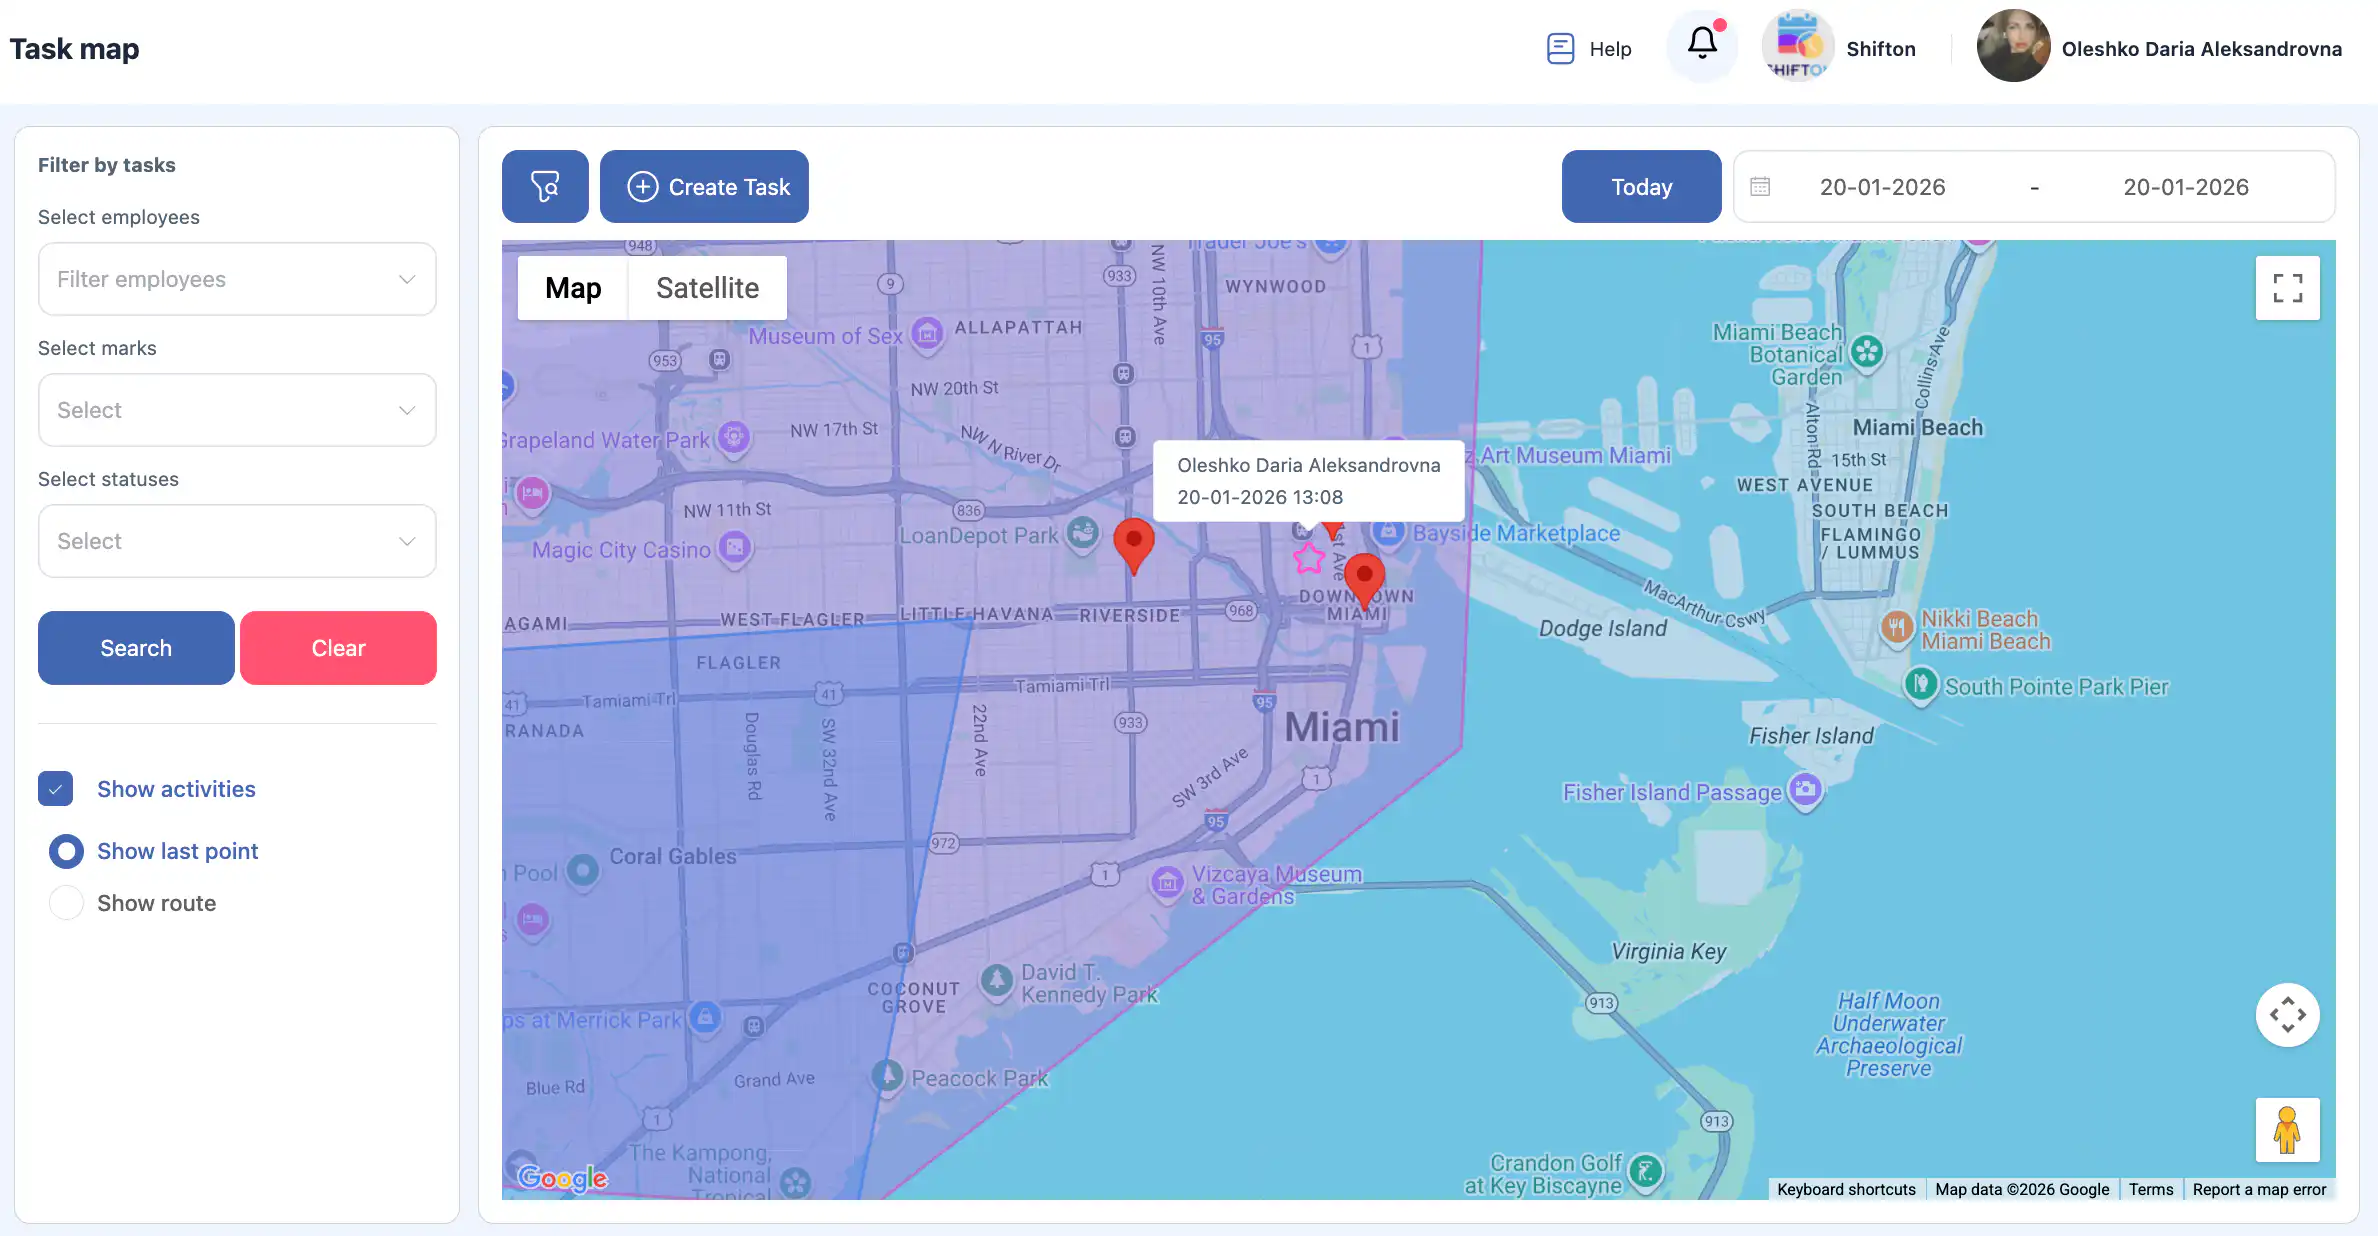Switch to the Map view tab
The image size is (2378, 1236).
click(x=573, y=288)
